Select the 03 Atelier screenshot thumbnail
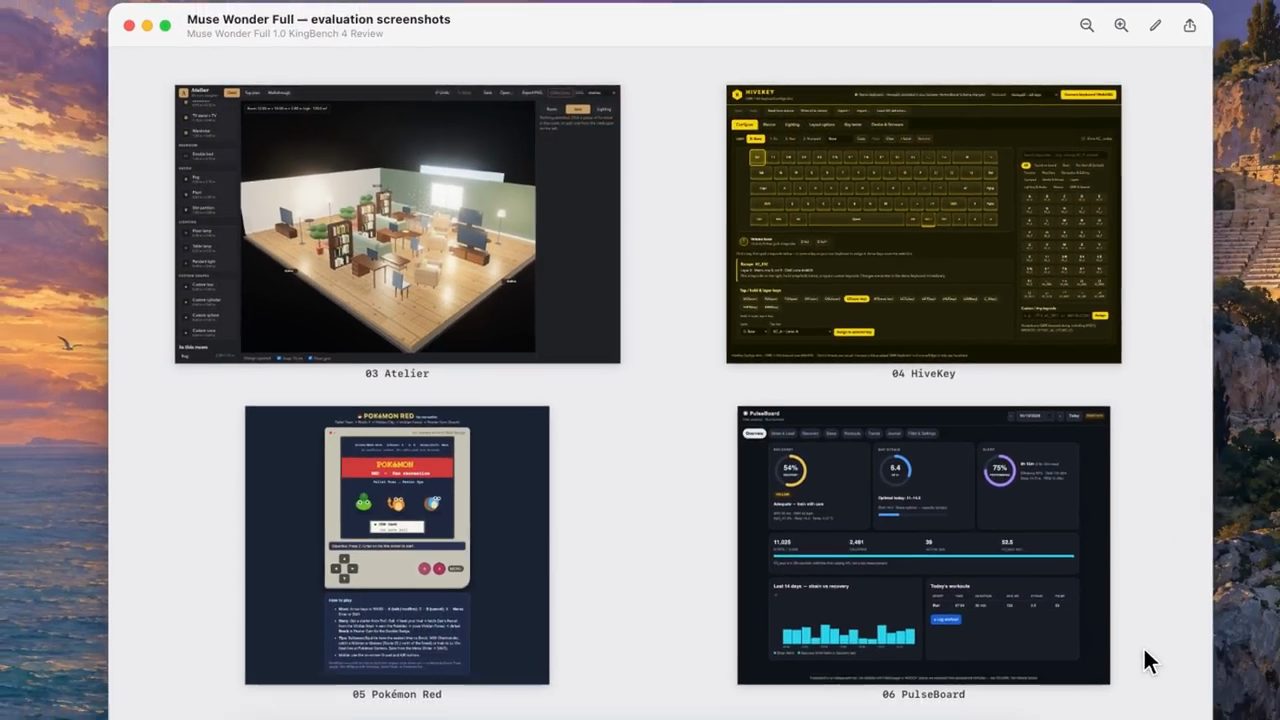 (x=397, y=224)
